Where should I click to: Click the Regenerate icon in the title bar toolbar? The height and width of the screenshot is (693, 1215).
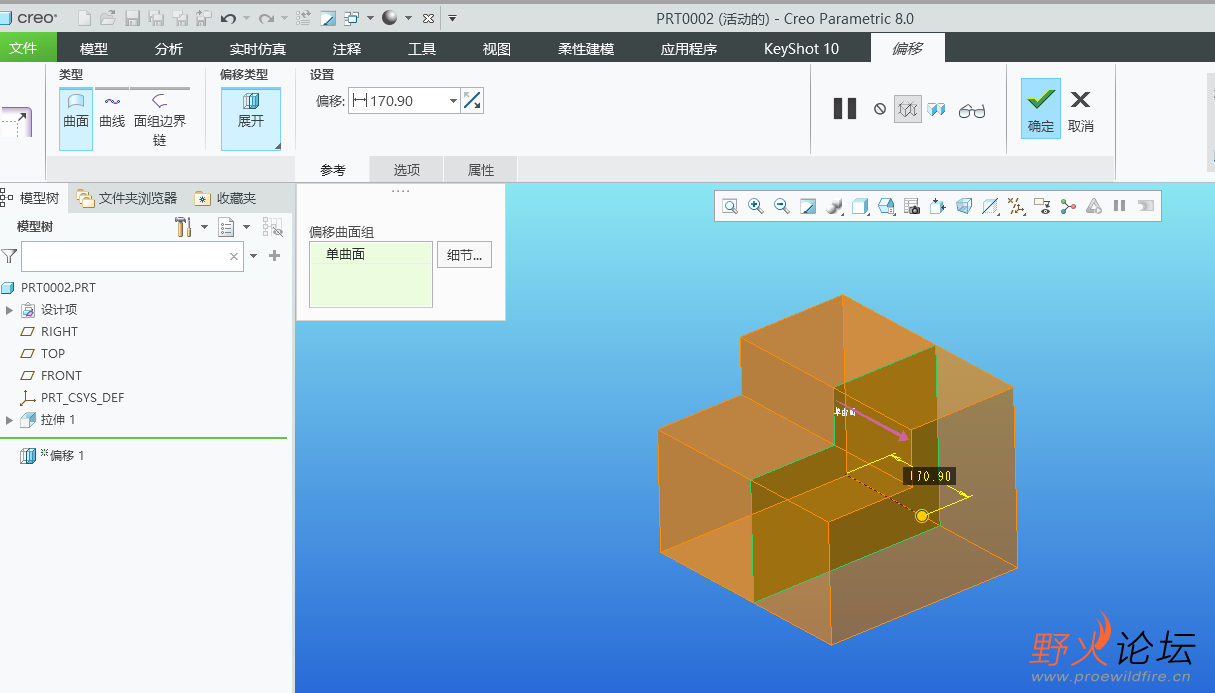point(303,18)
